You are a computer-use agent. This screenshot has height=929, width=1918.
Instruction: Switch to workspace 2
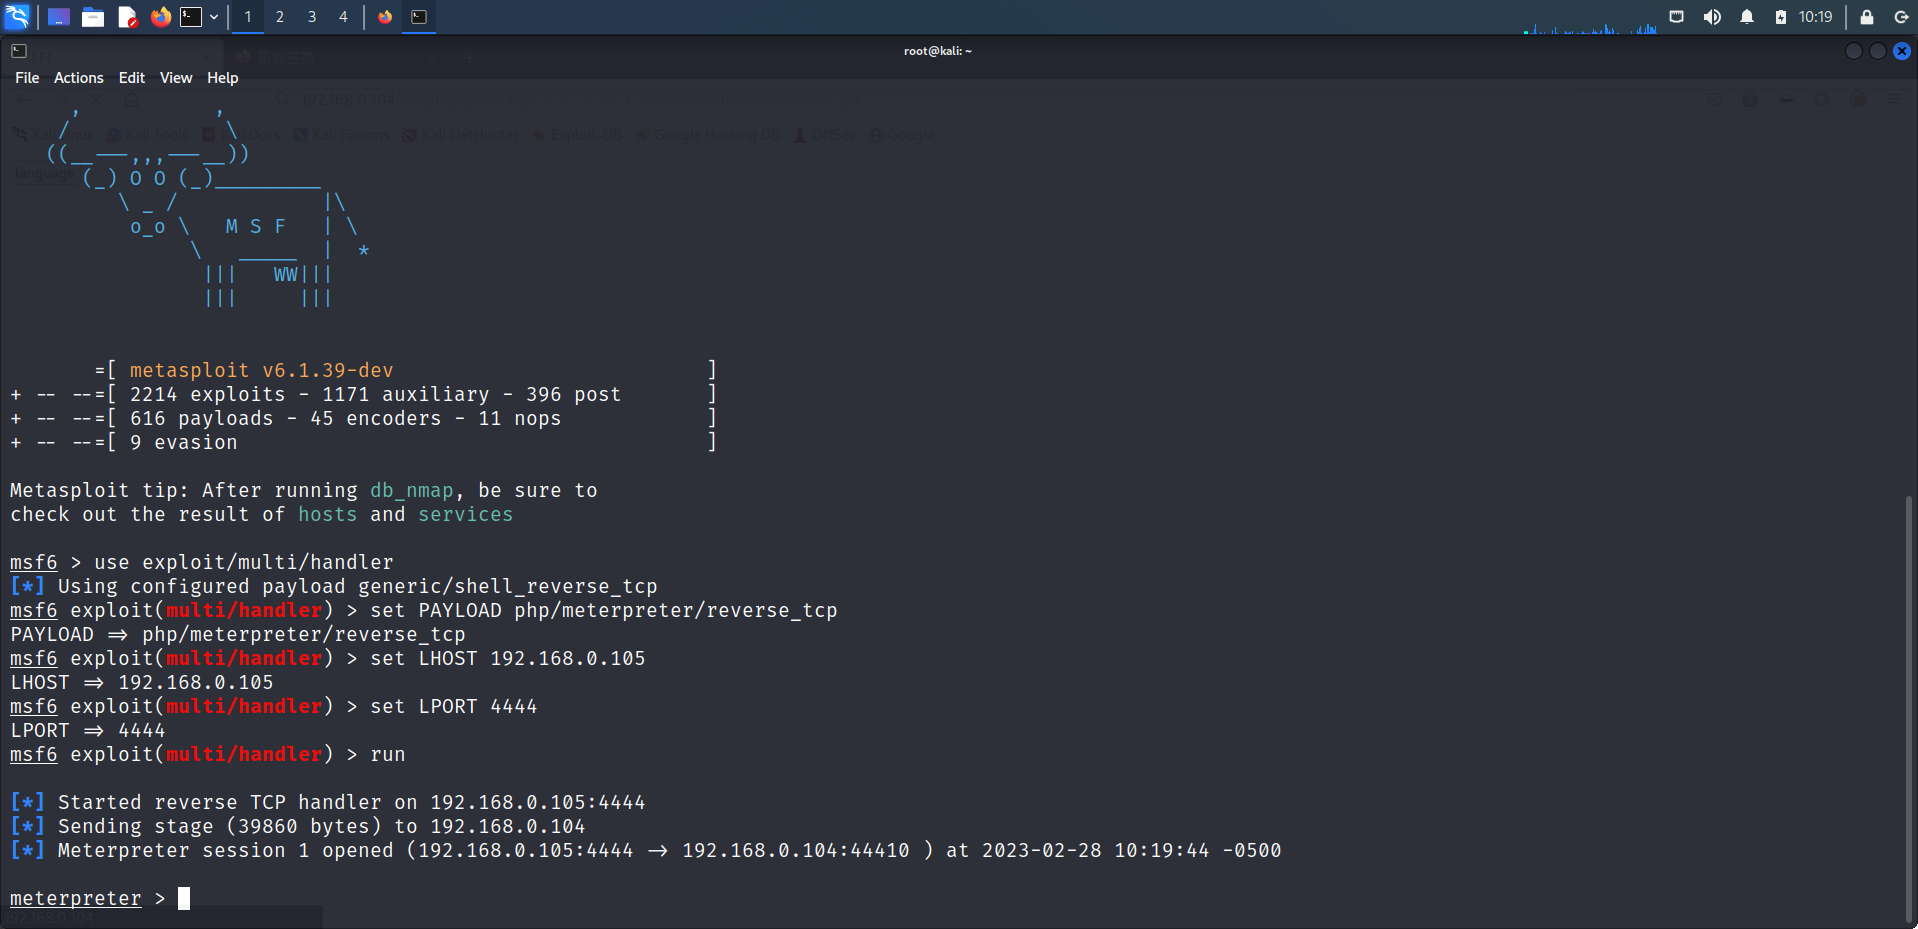point(280,17)
